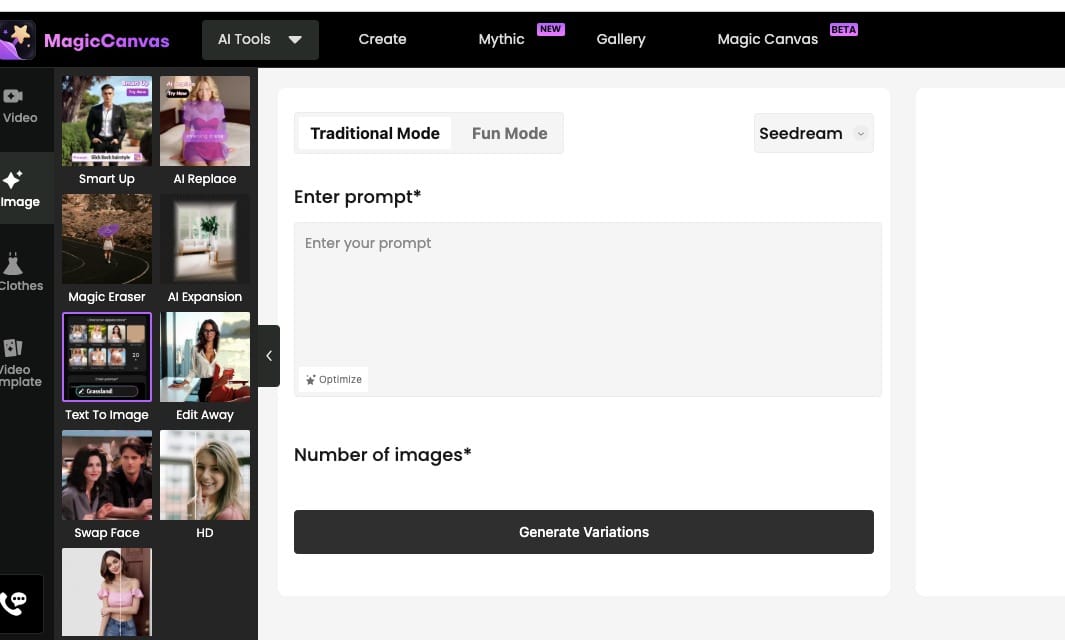Click the Generate Variations button
This screenshot has width=1065, height=640.
point(583,532)
